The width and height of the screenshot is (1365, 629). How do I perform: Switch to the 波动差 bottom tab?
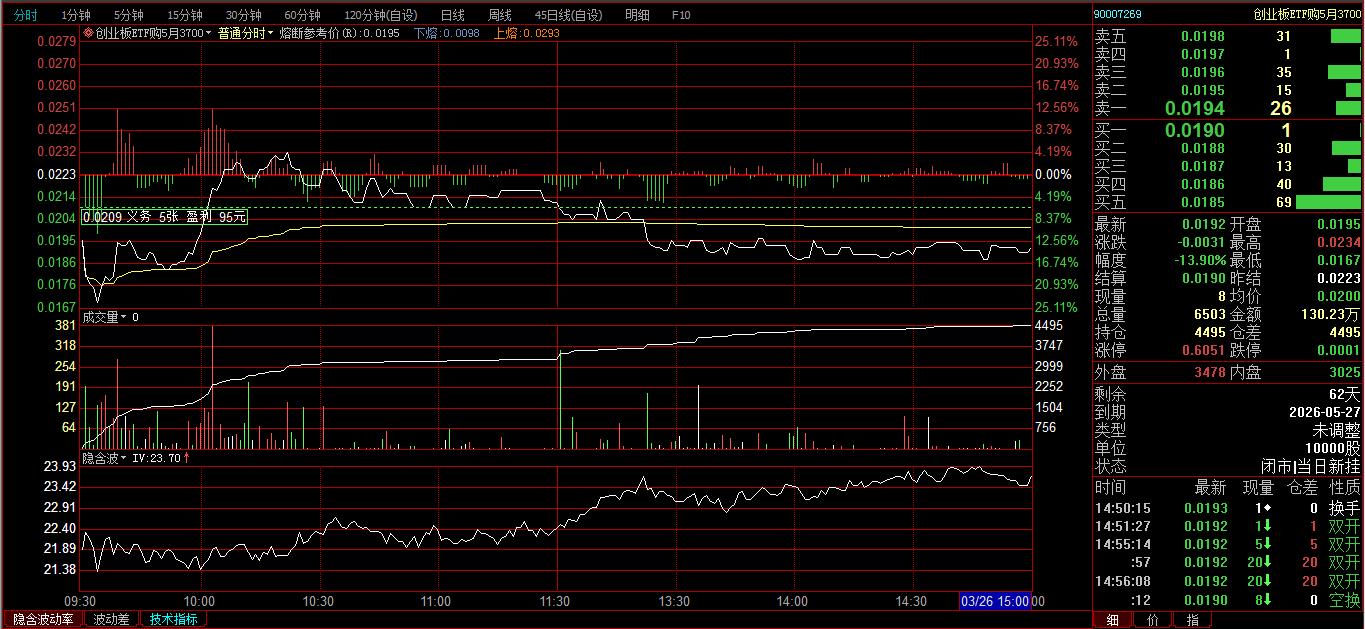[111, 619]
